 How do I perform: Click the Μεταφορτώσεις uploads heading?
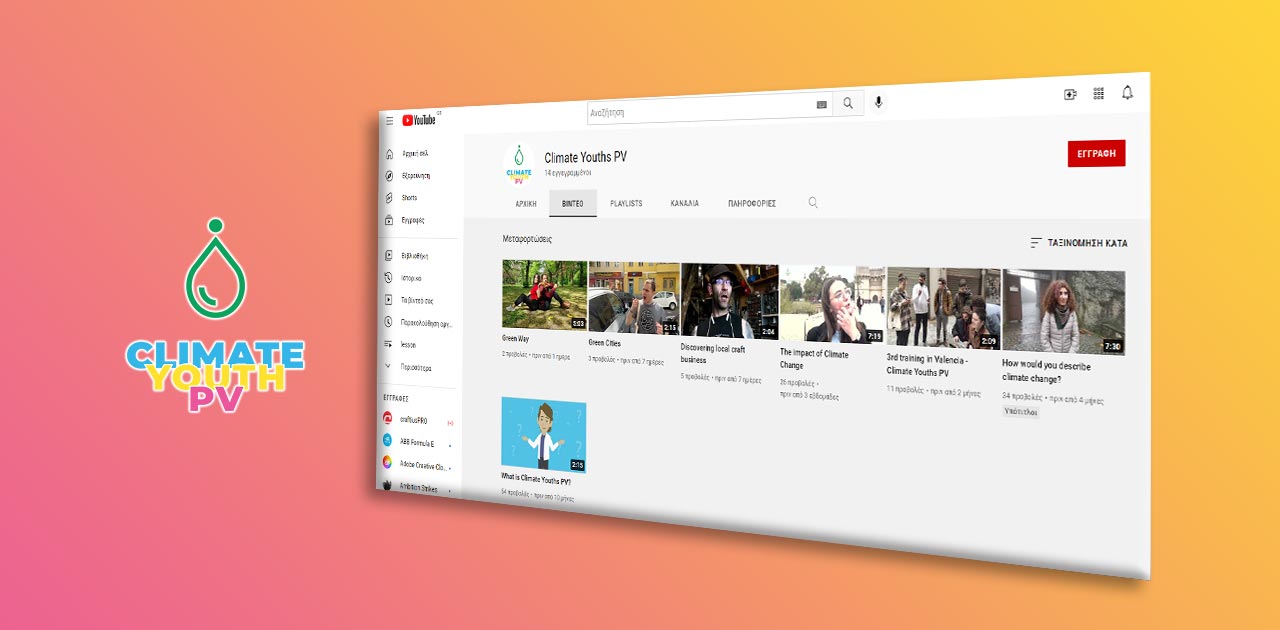click(x=527, y=239)
